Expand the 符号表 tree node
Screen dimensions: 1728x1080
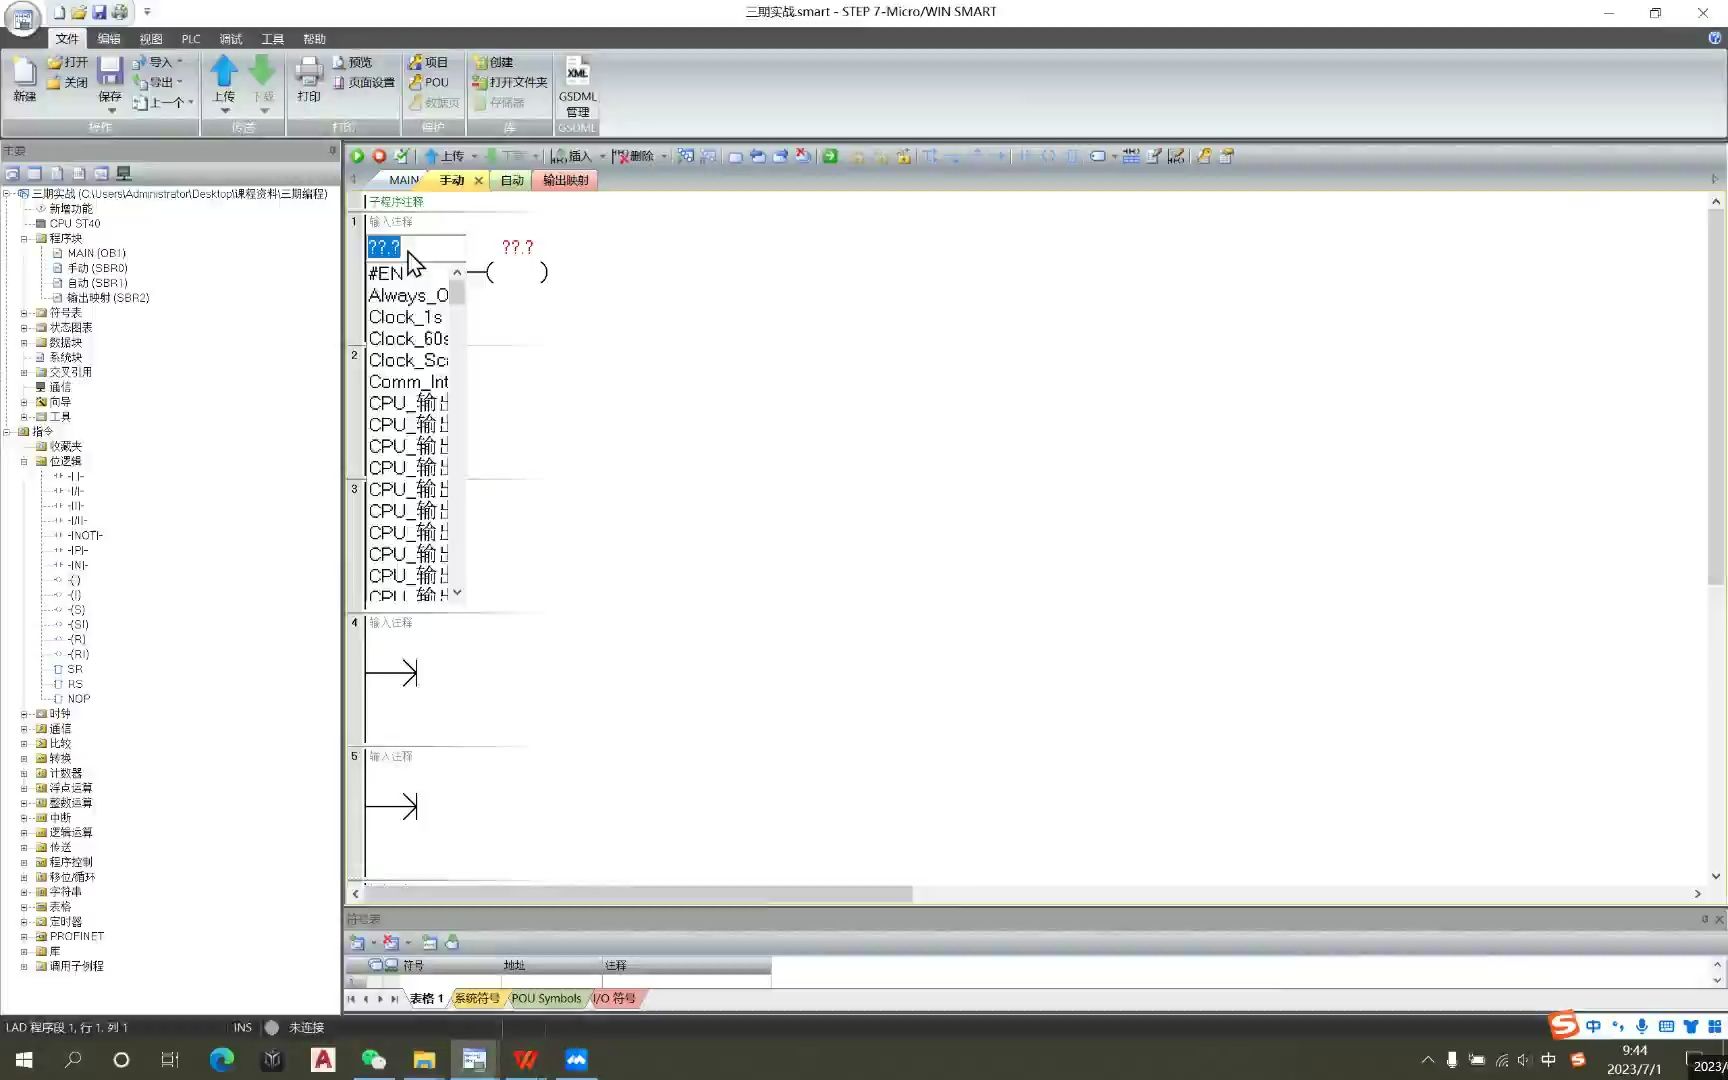tap(24, 313)
